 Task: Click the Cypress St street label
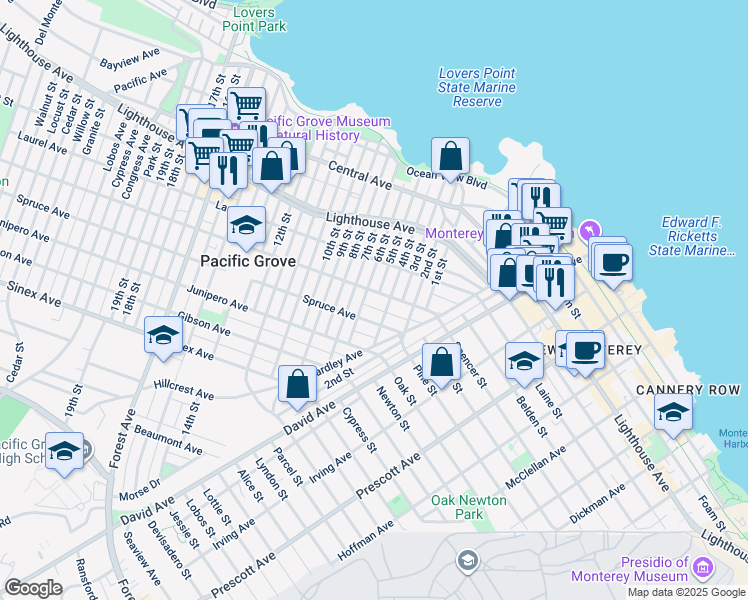tap(360, 430)
